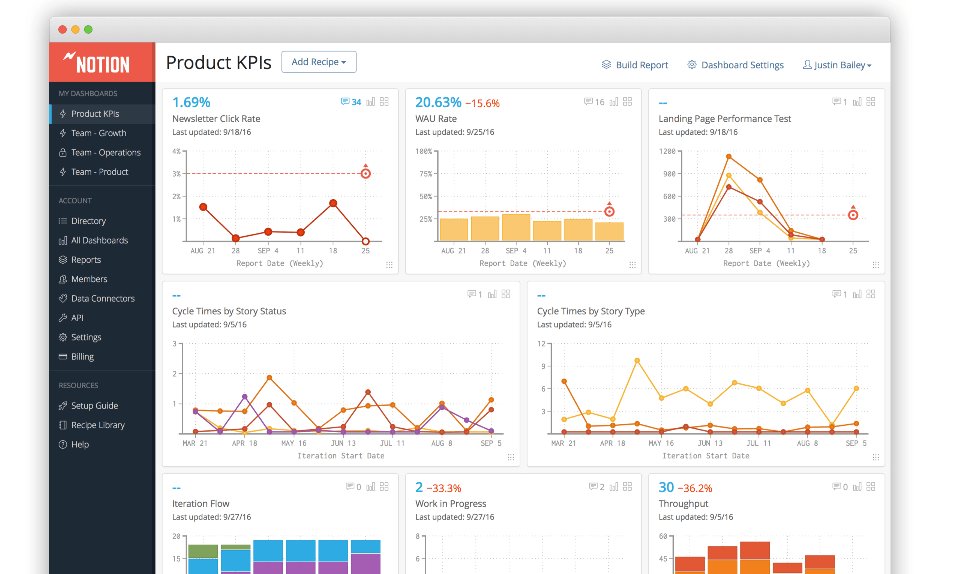The height and width of the screenshot is (574, 962).
Task: Click the chart icon on Cycle Times by Story Type
Action: click(857, 294)
